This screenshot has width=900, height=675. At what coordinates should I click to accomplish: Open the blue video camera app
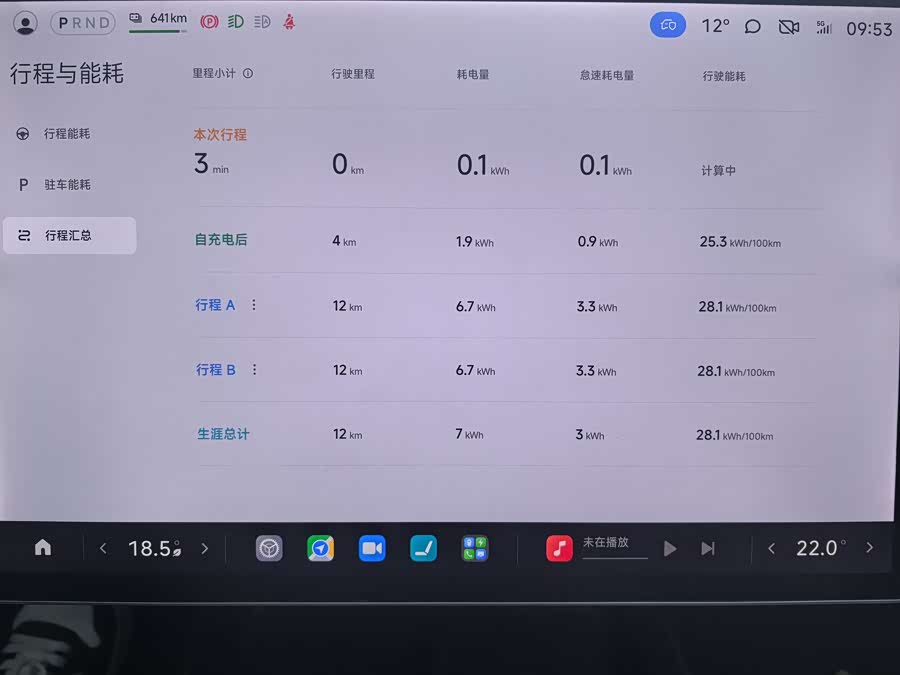pos(372,548)
